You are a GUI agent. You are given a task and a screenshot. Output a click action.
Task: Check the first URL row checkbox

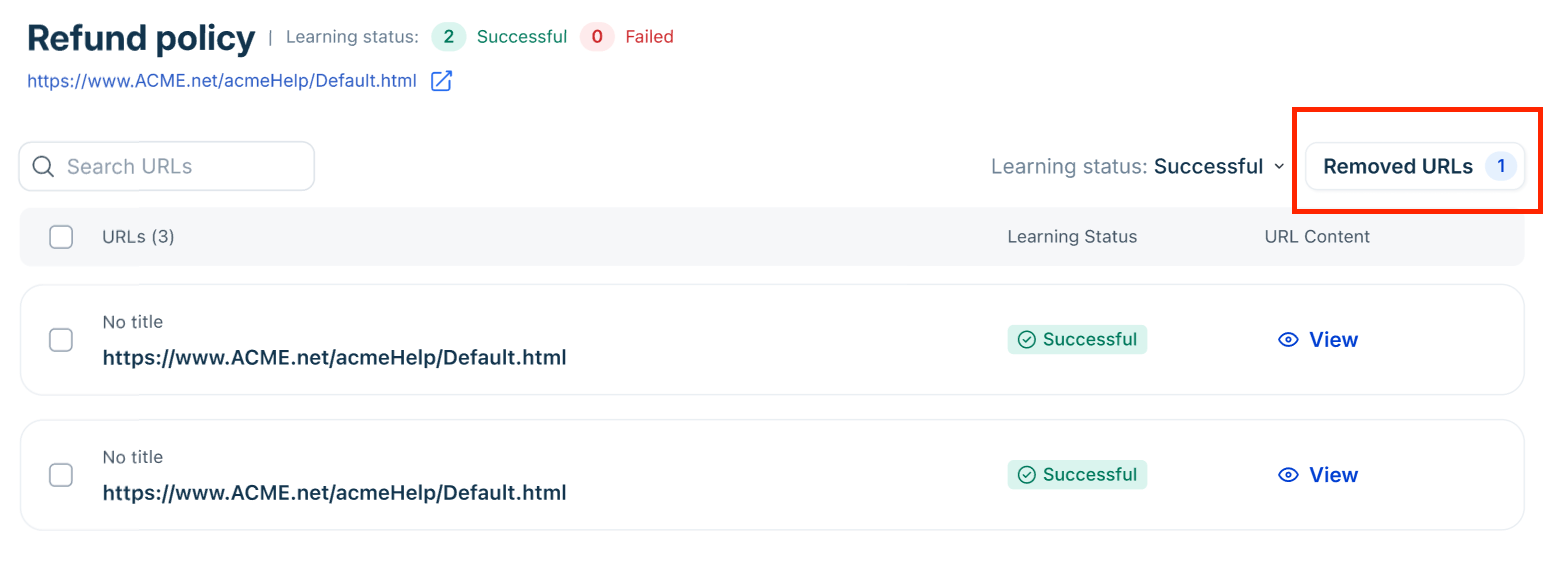61,340
